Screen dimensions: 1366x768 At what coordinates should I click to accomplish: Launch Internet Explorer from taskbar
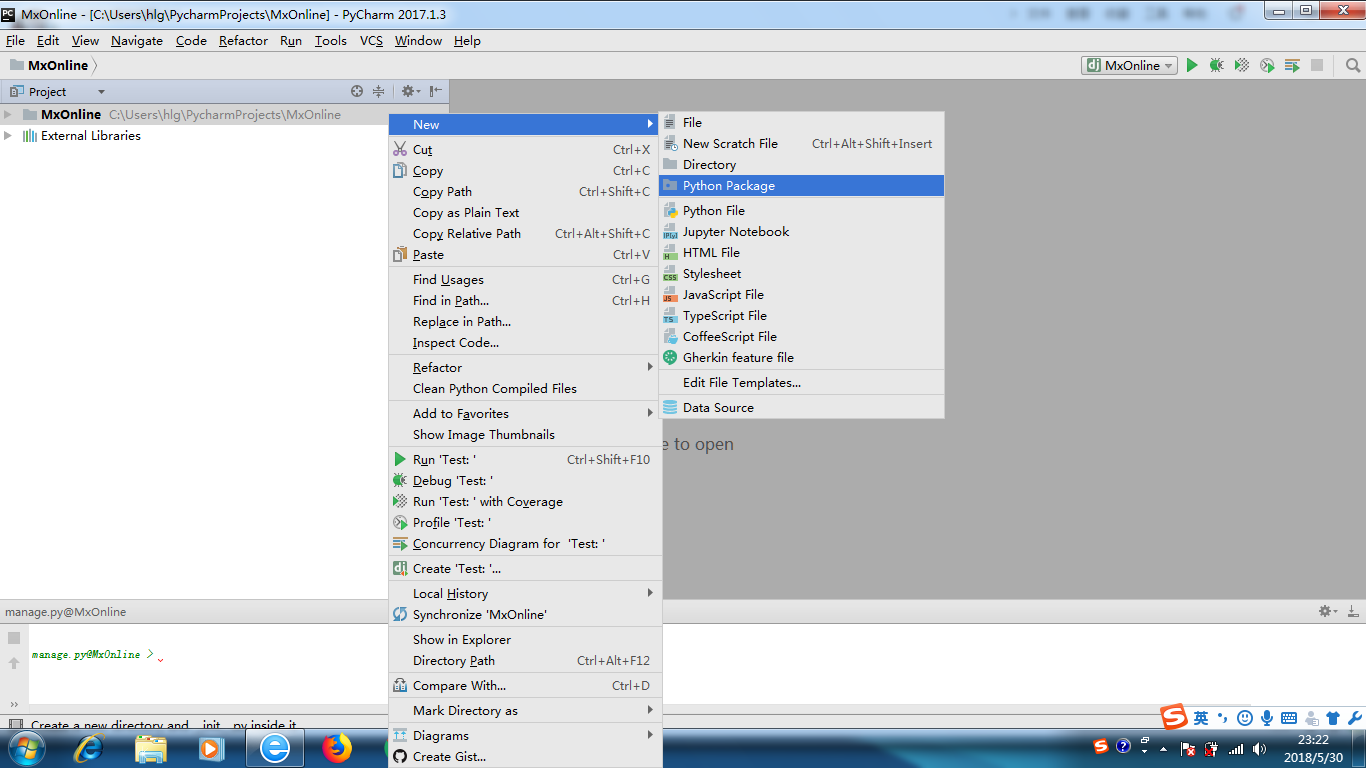[89, 747]
